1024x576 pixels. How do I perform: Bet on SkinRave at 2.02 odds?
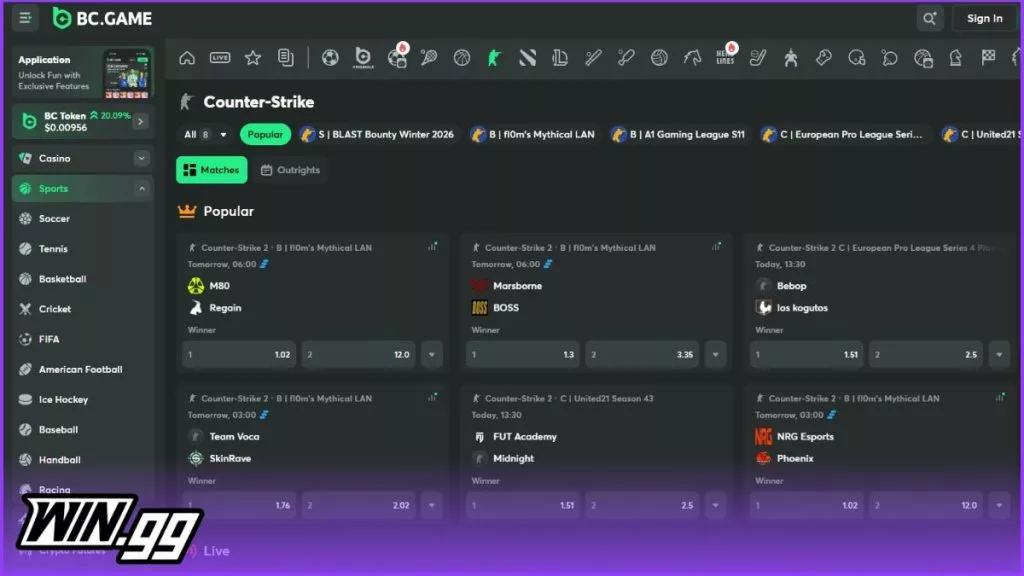tap(359, 505)
